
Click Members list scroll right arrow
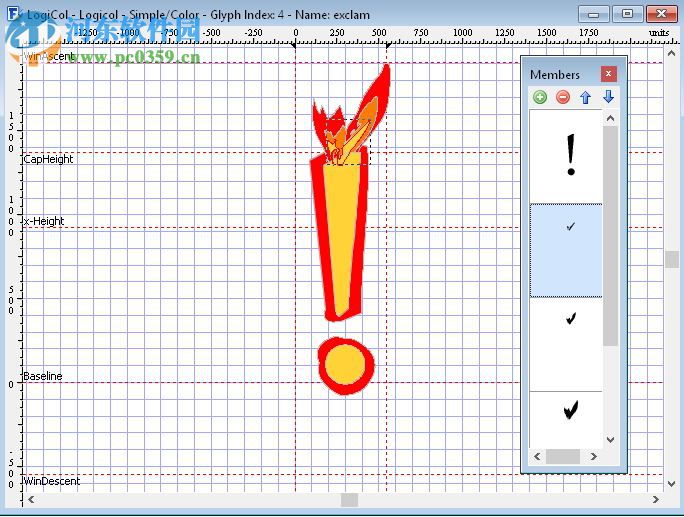point(593,456)
